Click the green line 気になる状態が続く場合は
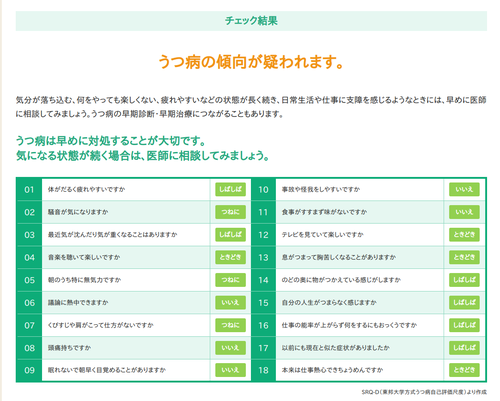This screenshot has height=401, width=500. click(143, 155)
